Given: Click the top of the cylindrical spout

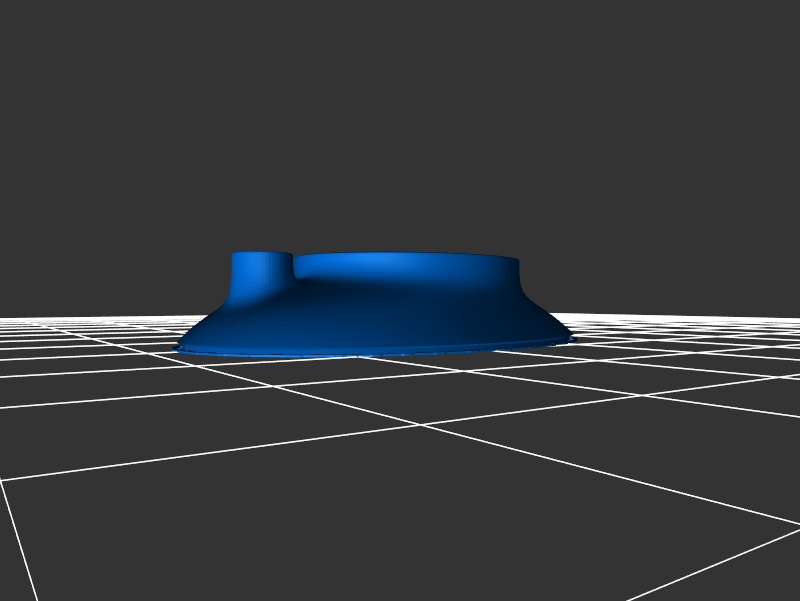Looking at the screenshot, I should pyautogui.click(x=260, y=254).
